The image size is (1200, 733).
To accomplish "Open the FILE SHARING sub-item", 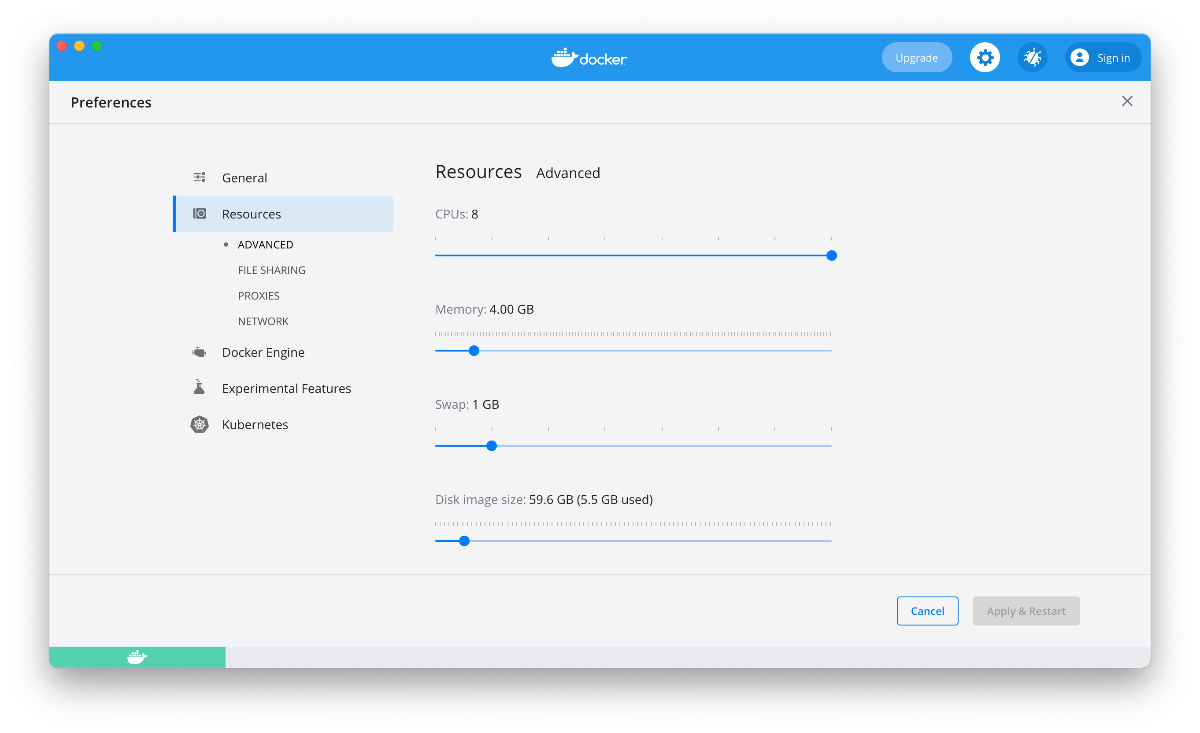I will (x=272, y=271).
